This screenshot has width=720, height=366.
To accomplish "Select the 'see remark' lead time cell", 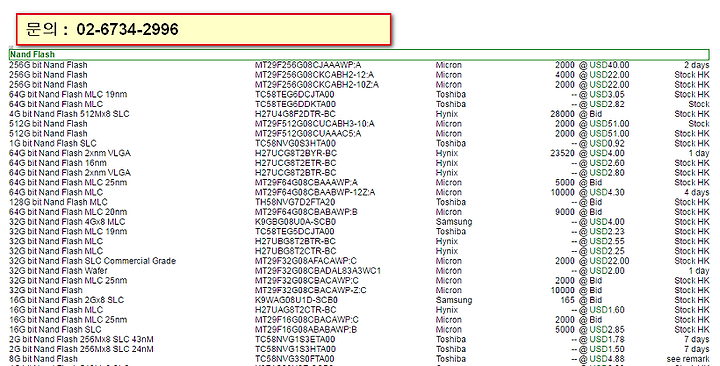I will (688, 359).
